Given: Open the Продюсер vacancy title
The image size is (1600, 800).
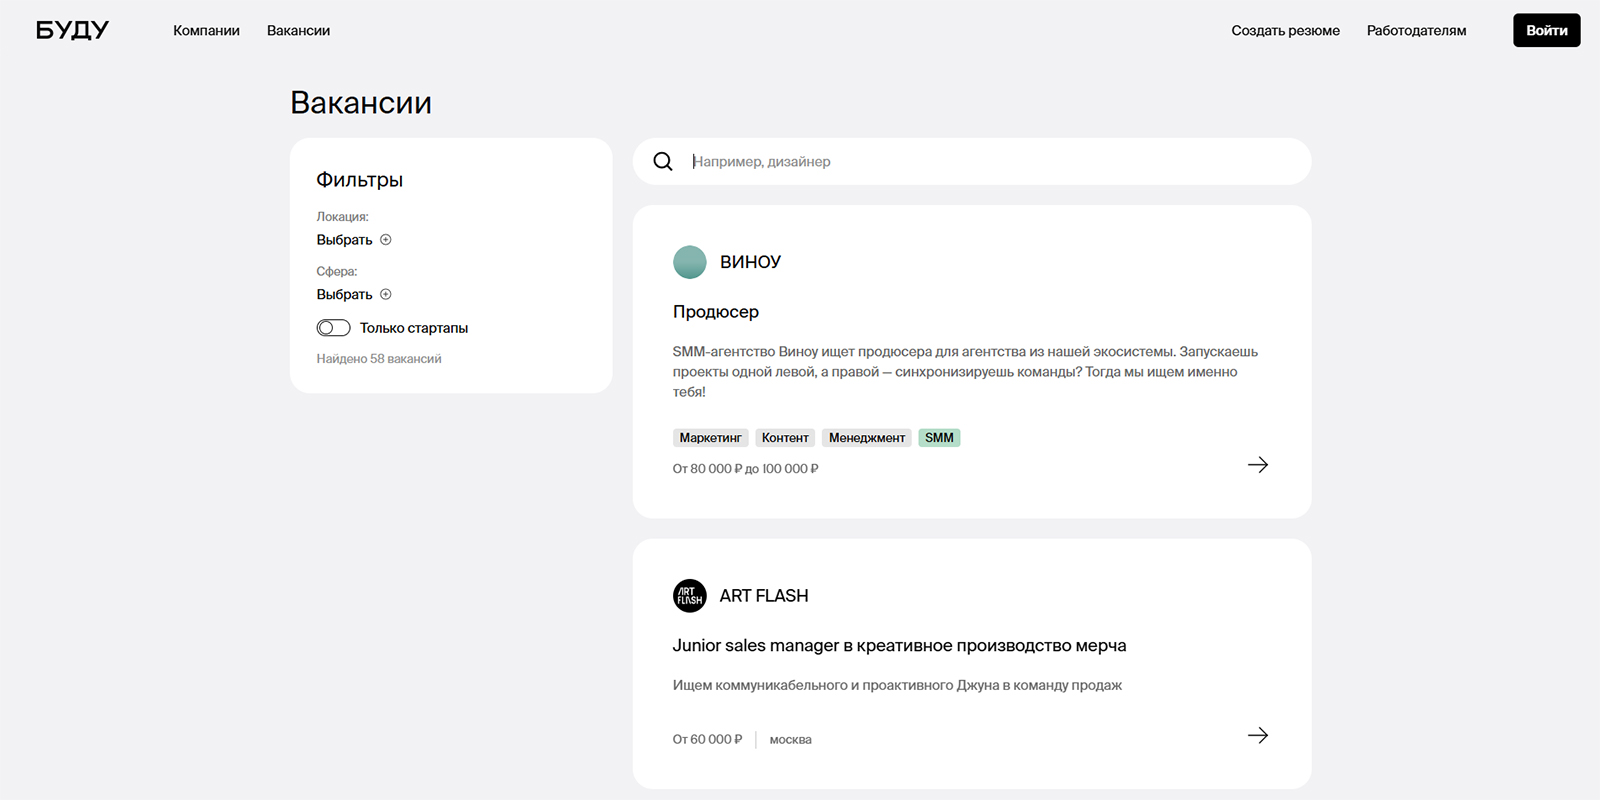Looking at the screenshot, I should [x=716, y=312].
